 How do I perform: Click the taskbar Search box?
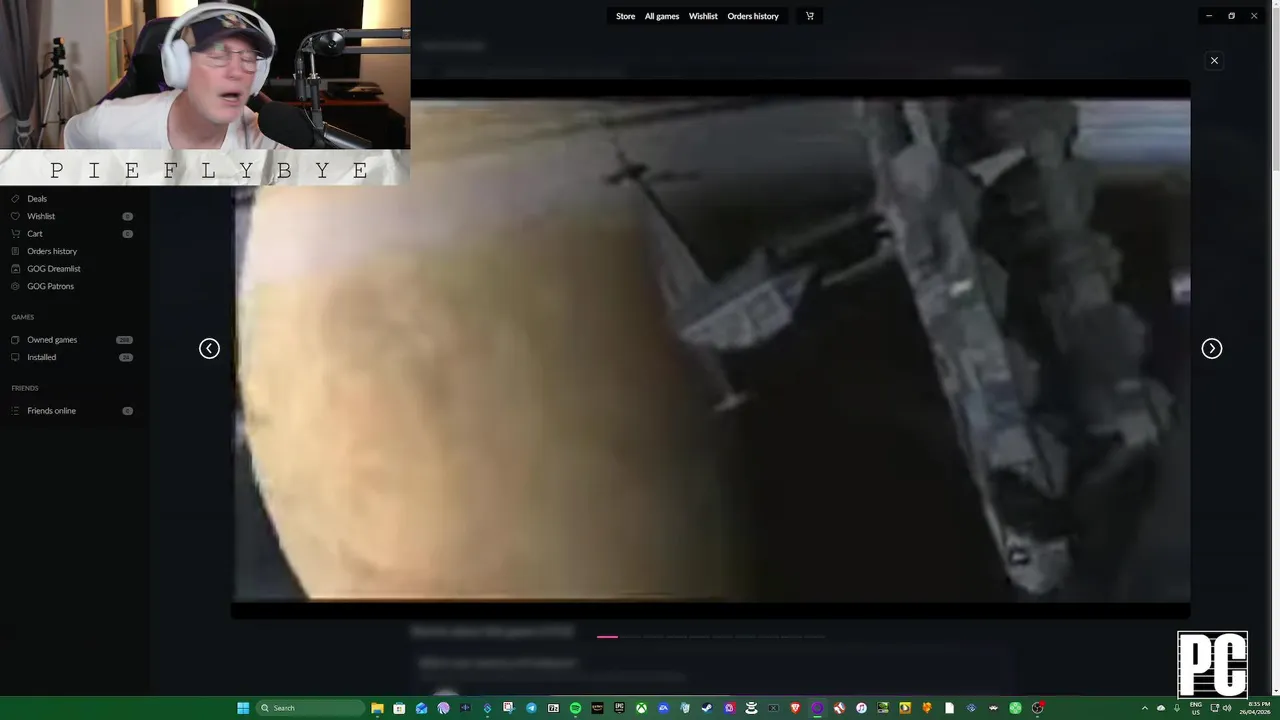310,708
